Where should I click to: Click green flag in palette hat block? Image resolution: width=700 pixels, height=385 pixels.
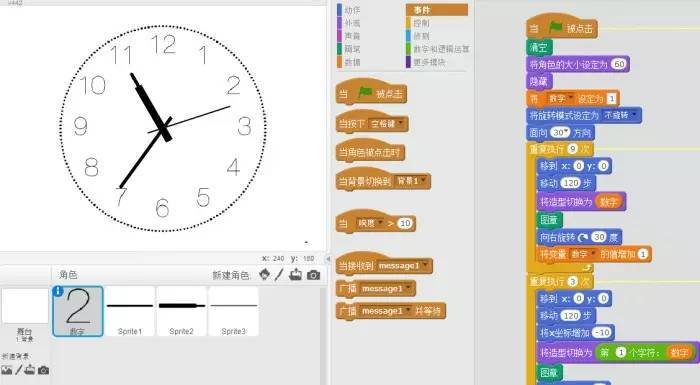pyautogui.click(x=365, y=92)
